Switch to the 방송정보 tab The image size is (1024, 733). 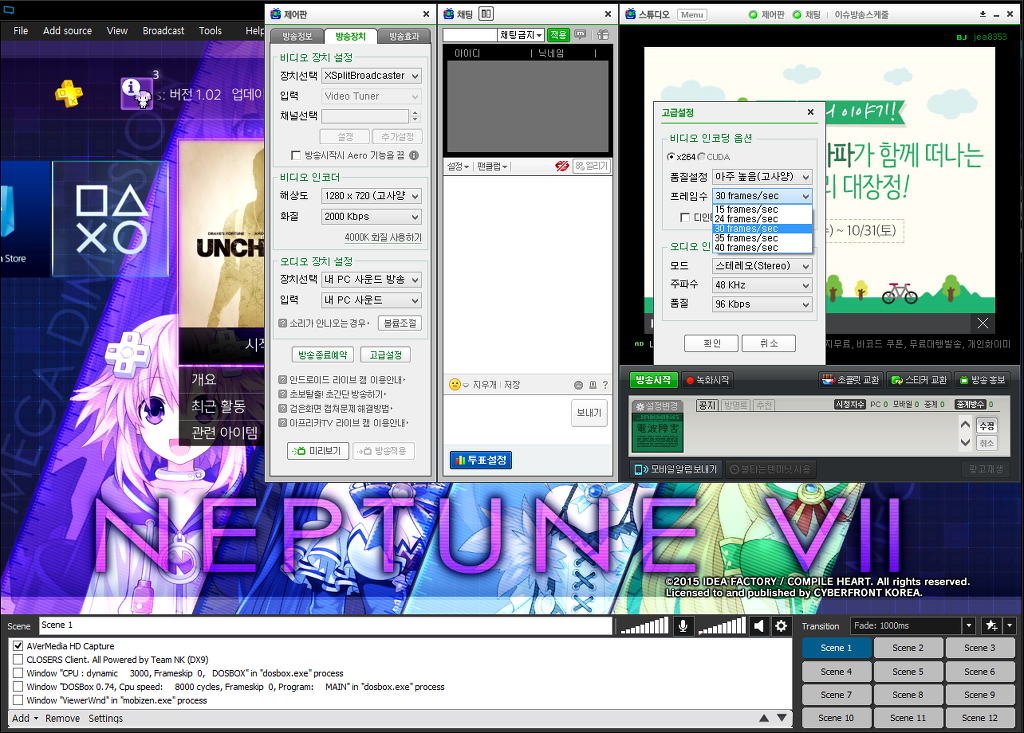[x=297, y=37]
